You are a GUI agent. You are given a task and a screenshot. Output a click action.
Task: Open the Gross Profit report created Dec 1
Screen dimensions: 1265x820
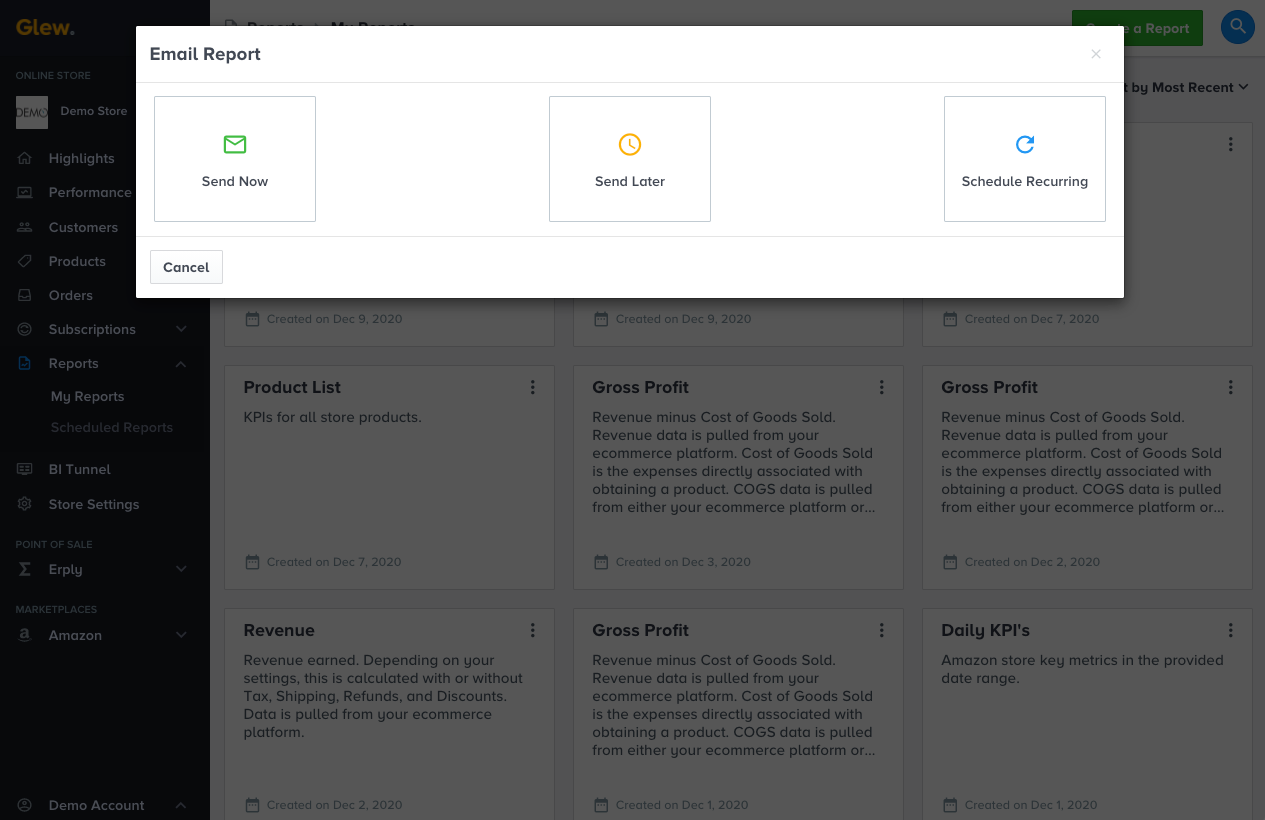coord(640,630)
